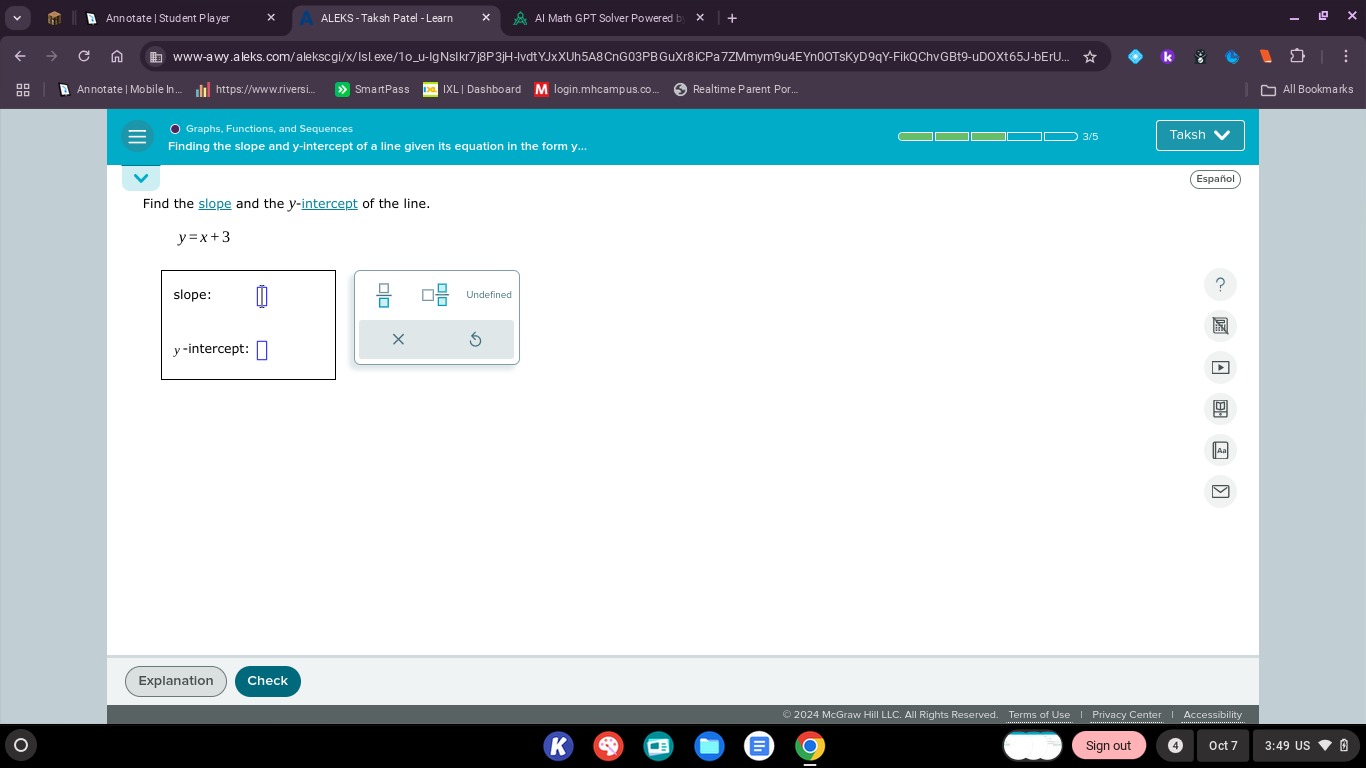Bookmark this page with star icon

click(x=1090, y=57)
